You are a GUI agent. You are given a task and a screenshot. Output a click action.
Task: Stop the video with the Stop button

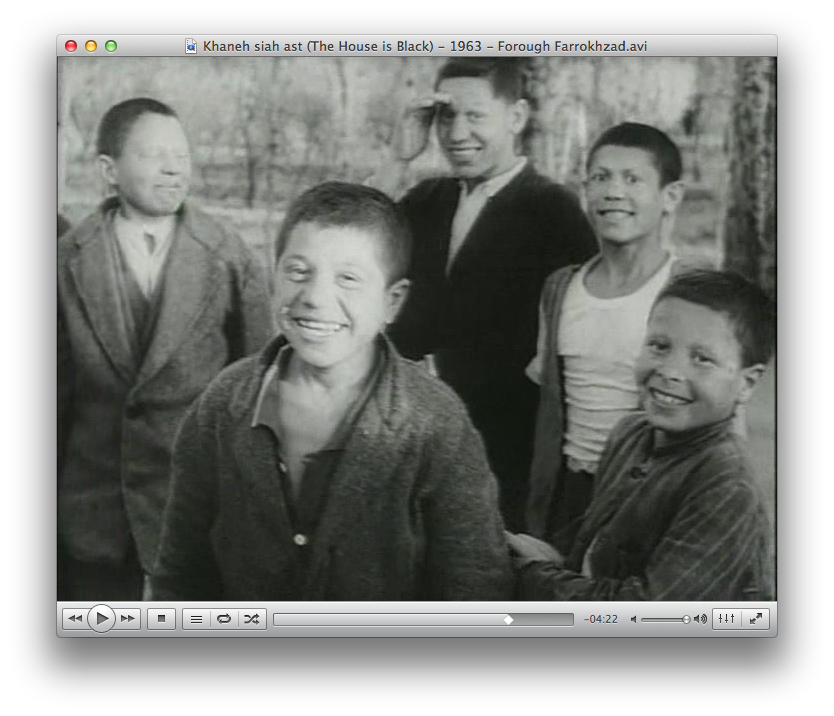(x=162, y=619)
